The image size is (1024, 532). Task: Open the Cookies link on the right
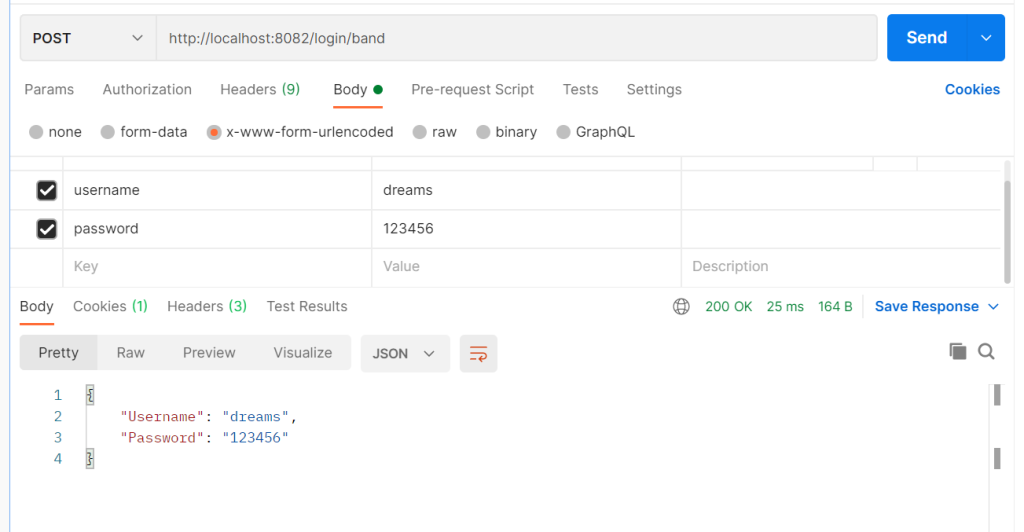pyautogui.click(x=972, y=90)
